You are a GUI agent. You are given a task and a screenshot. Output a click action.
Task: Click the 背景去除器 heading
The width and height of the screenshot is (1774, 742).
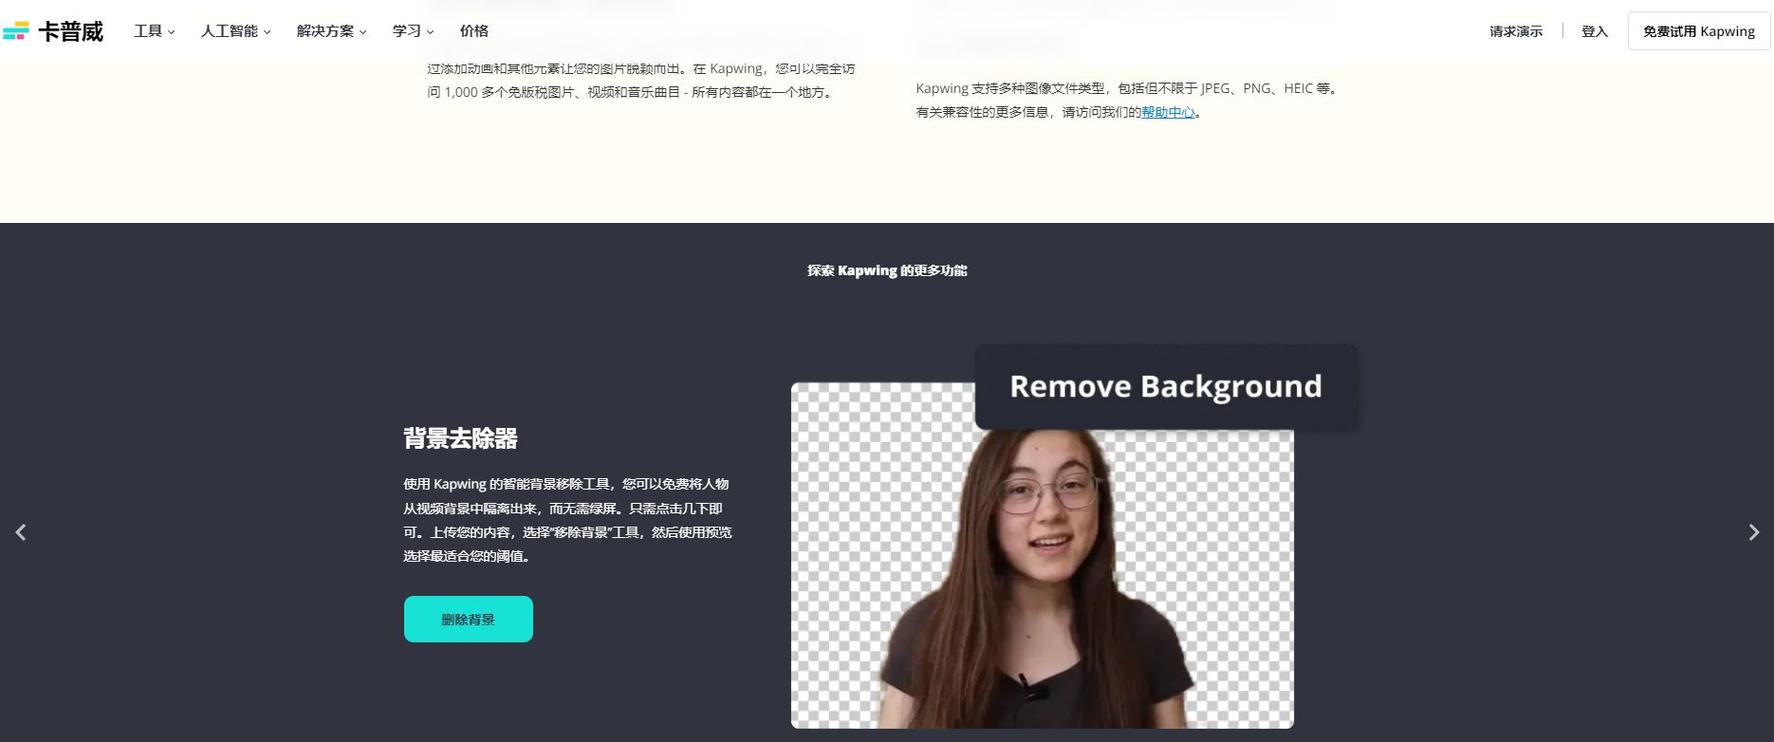[460, 438]
